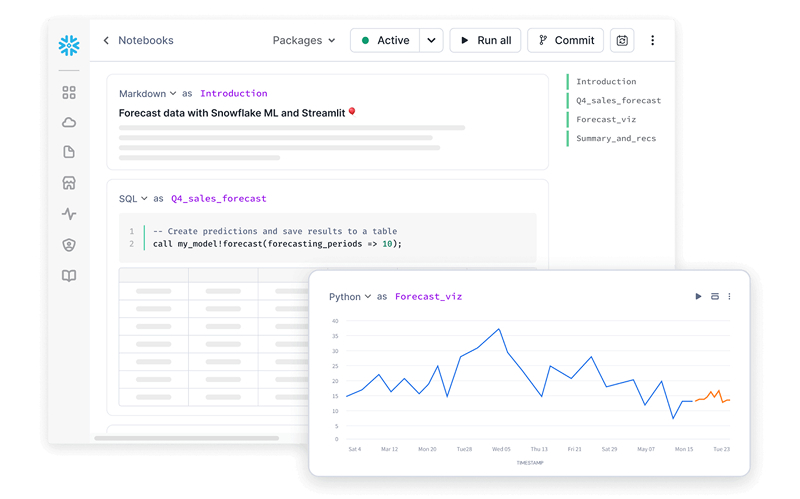
Task: Open the marketplace storefront sidebar icon
Action: pos(69,183)
